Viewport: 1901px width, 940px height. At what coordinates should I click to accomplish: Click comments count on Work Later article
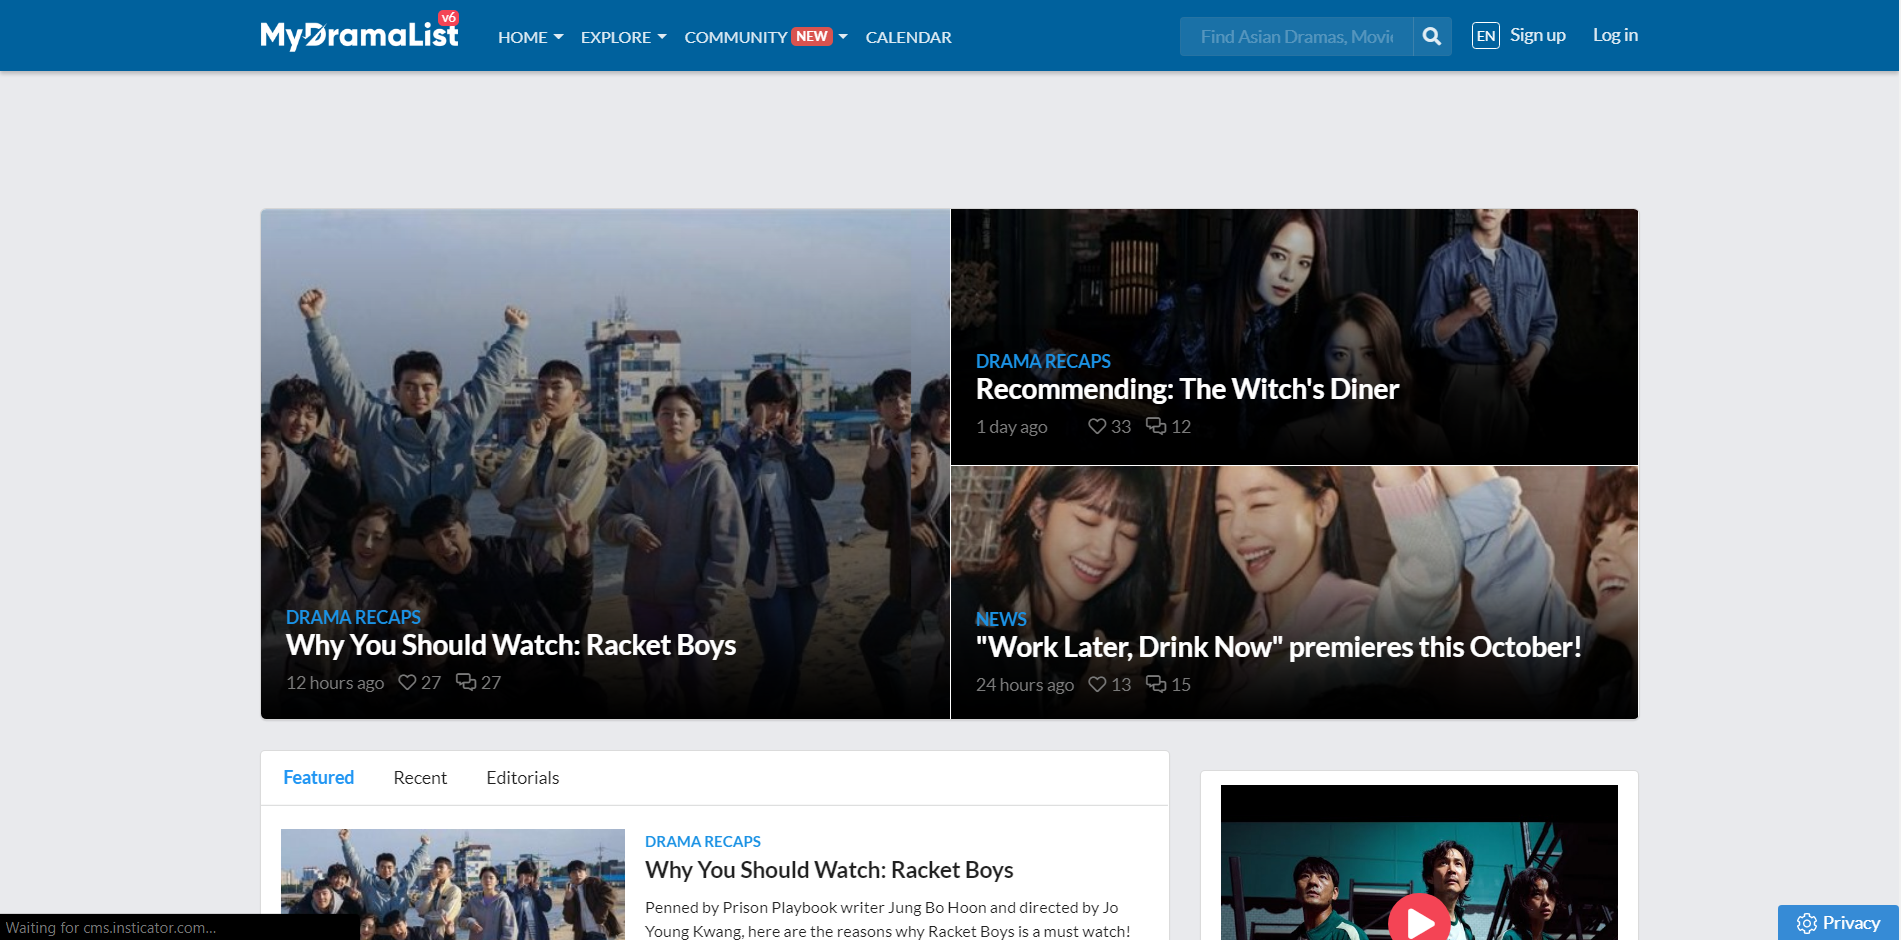[1158, 684]
